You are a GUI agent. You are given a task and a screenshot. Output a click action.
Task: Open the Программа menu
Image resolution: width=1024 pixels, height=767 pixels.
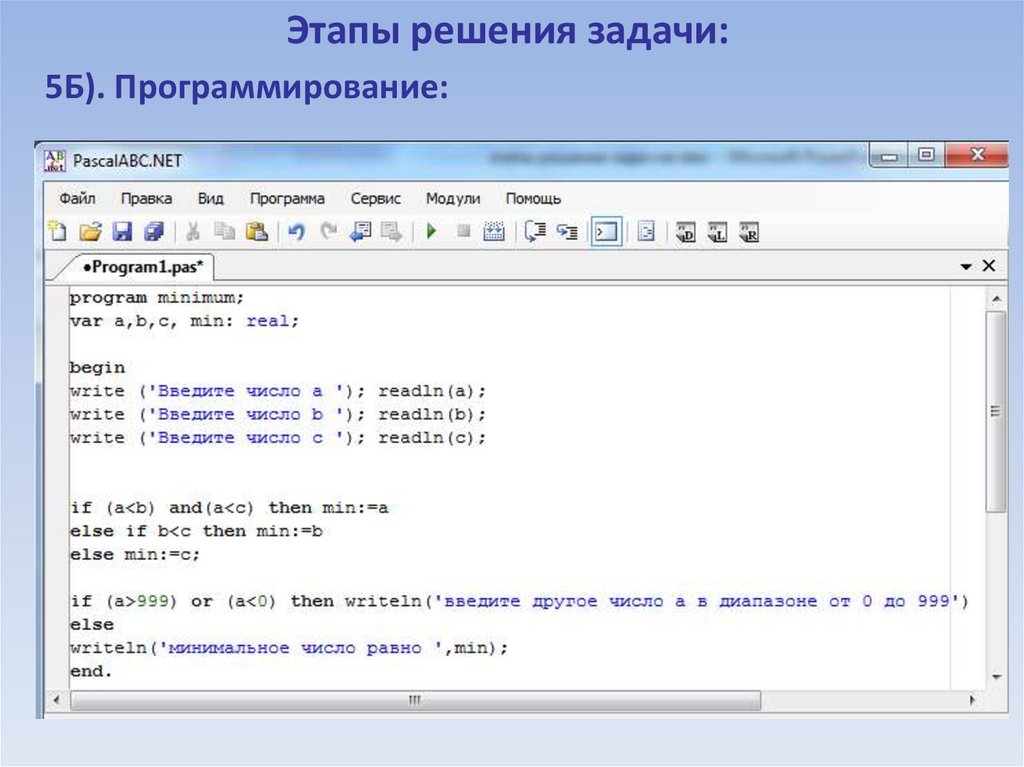tap(287, 199)
